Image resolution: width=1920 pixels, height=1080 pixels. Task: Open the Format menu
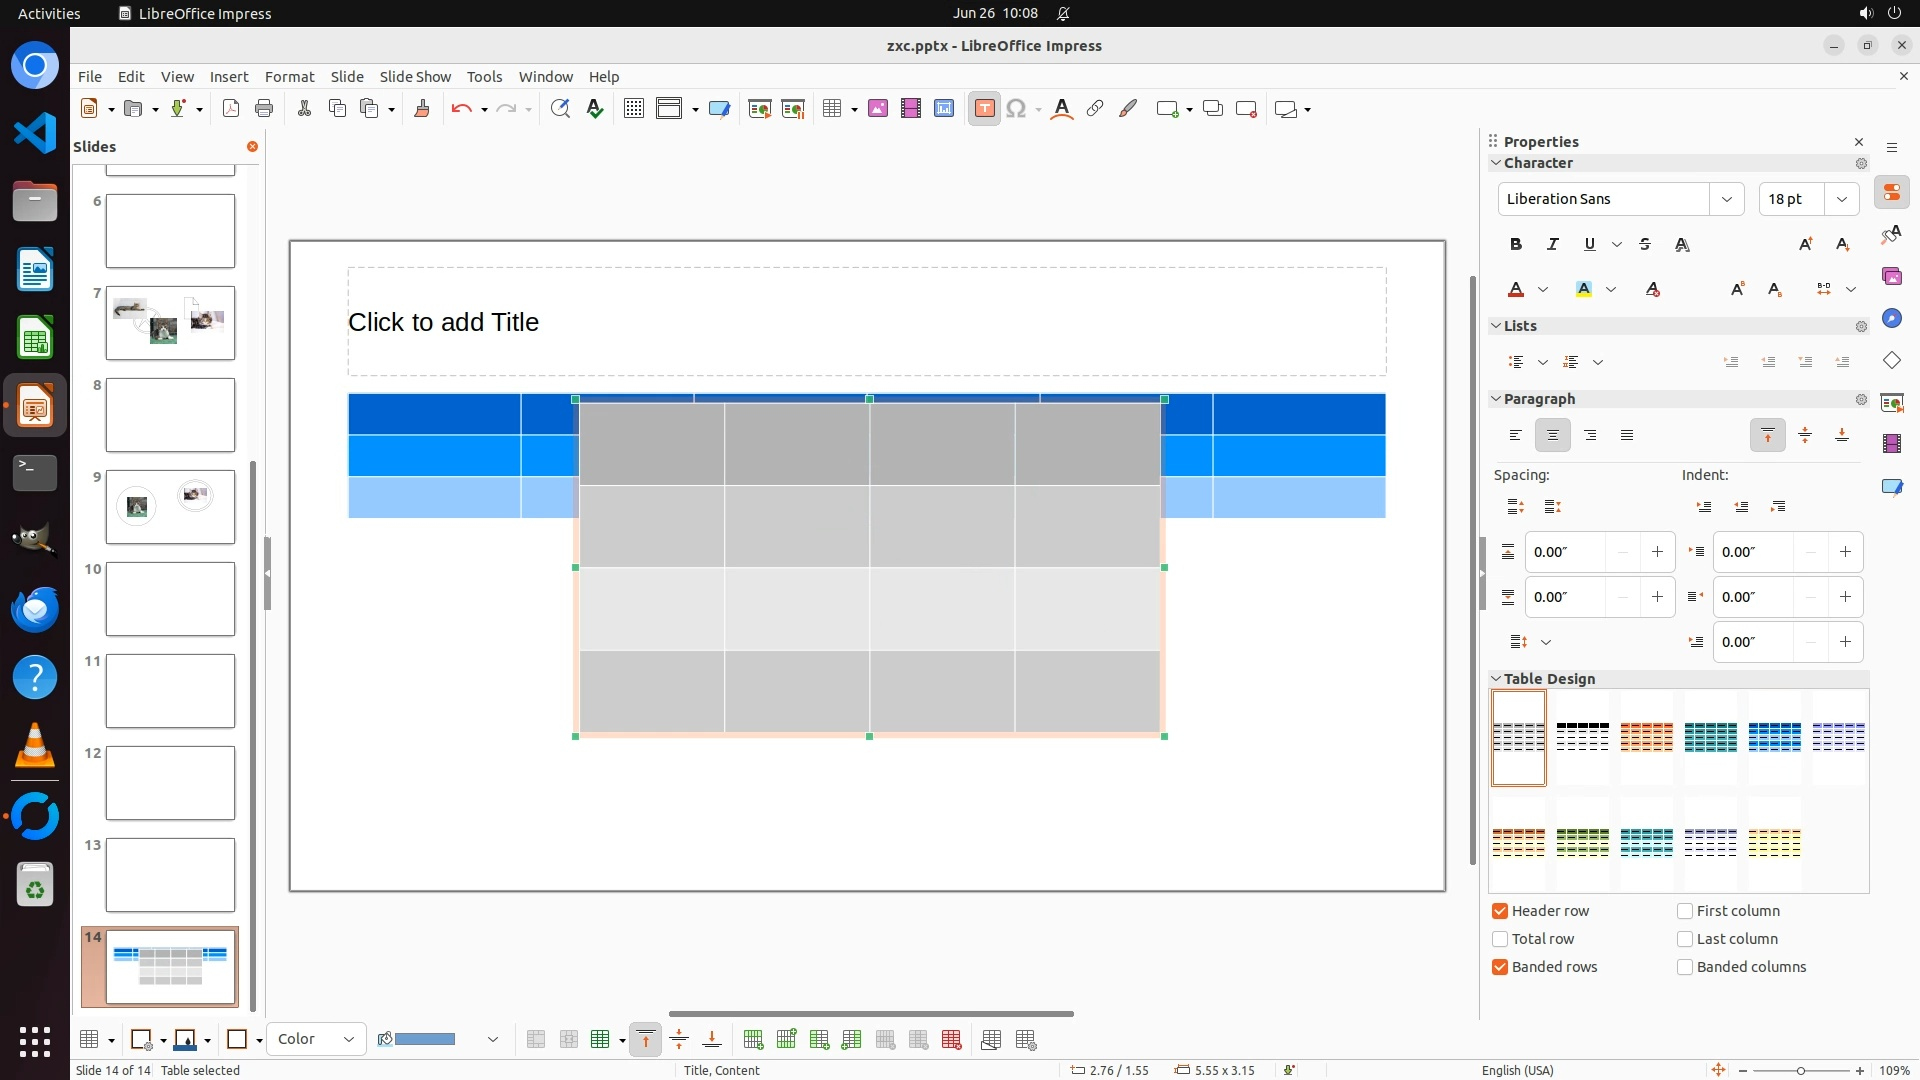click(x=289, y=77)
